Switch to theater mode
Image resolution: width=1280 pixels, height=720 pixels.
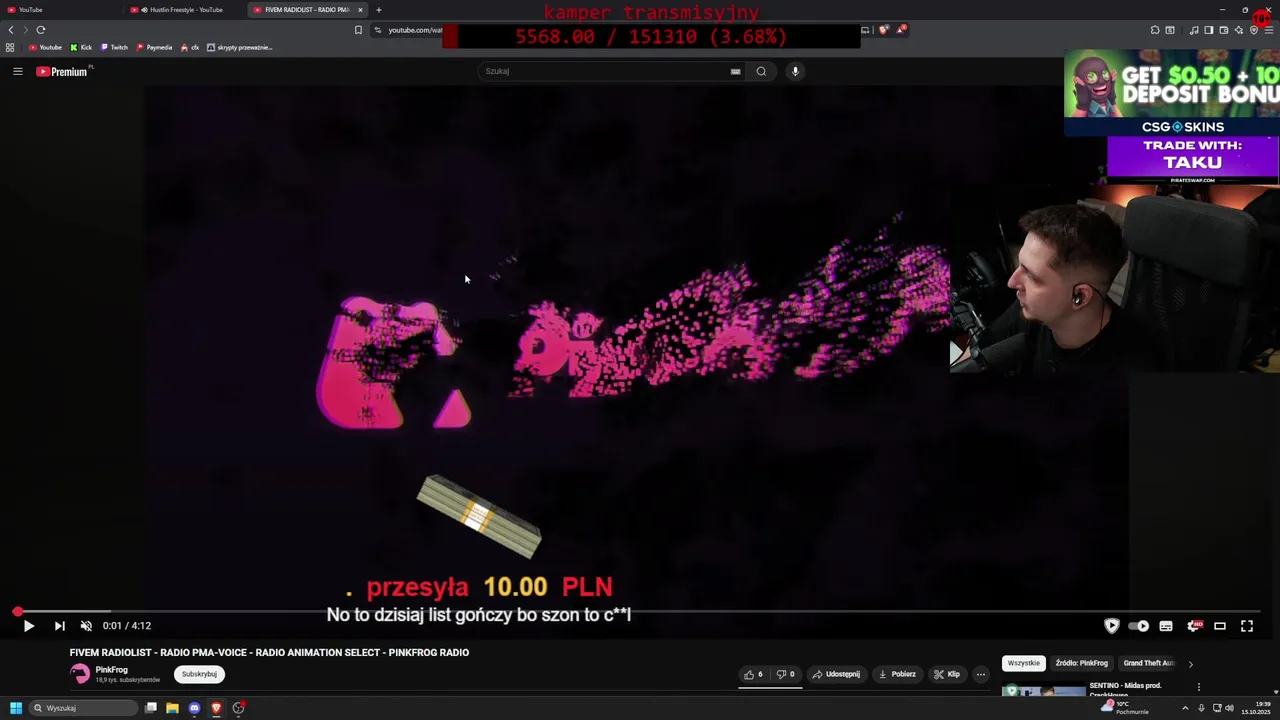pos(1220,626)
